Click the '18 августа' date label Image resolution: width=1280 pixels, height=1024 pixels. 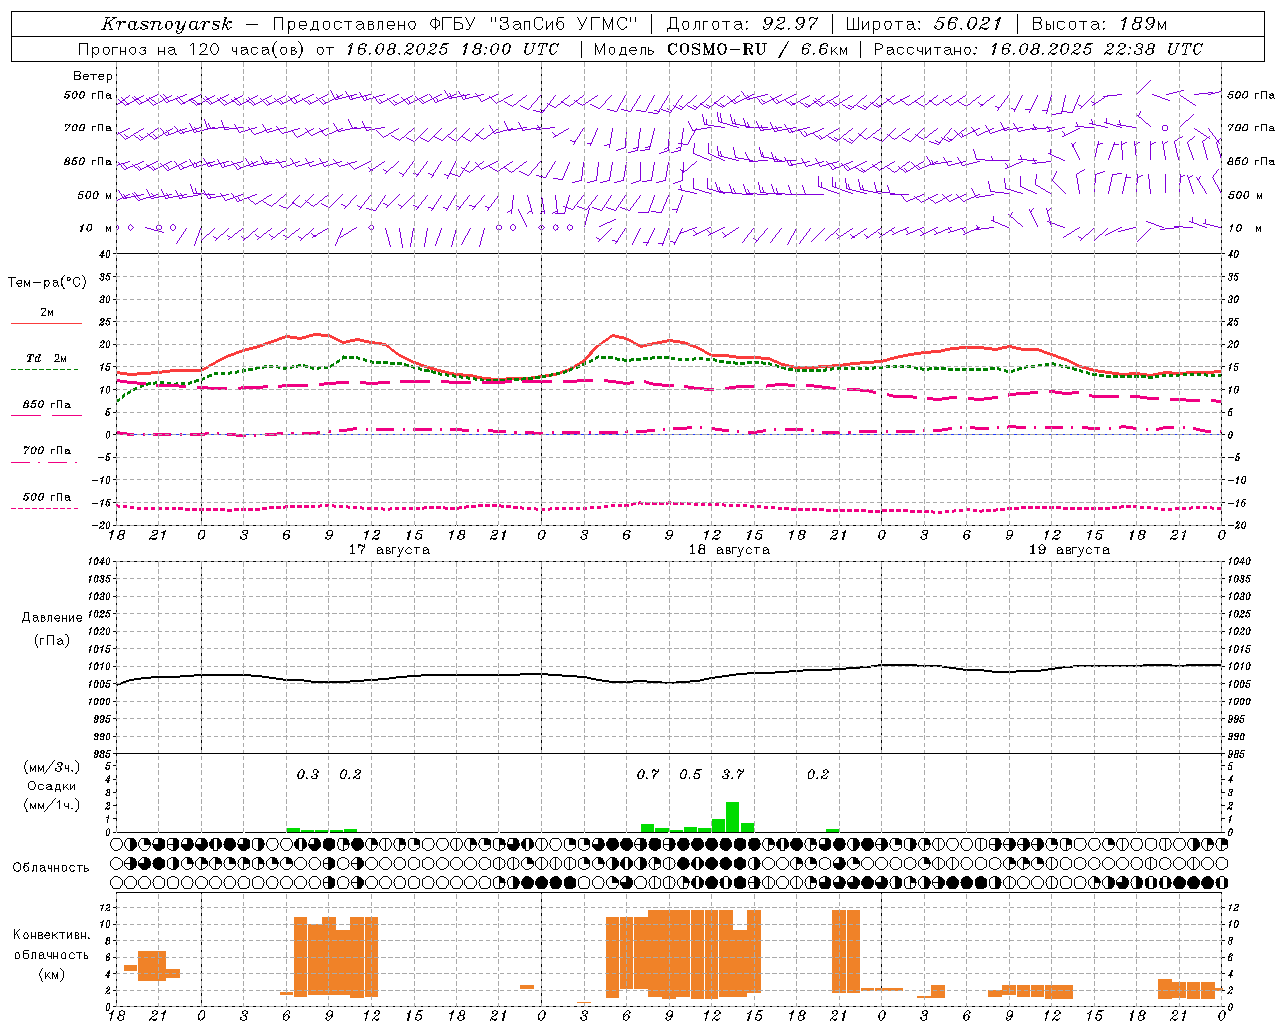pyautogui.click(x=729, y=550)
